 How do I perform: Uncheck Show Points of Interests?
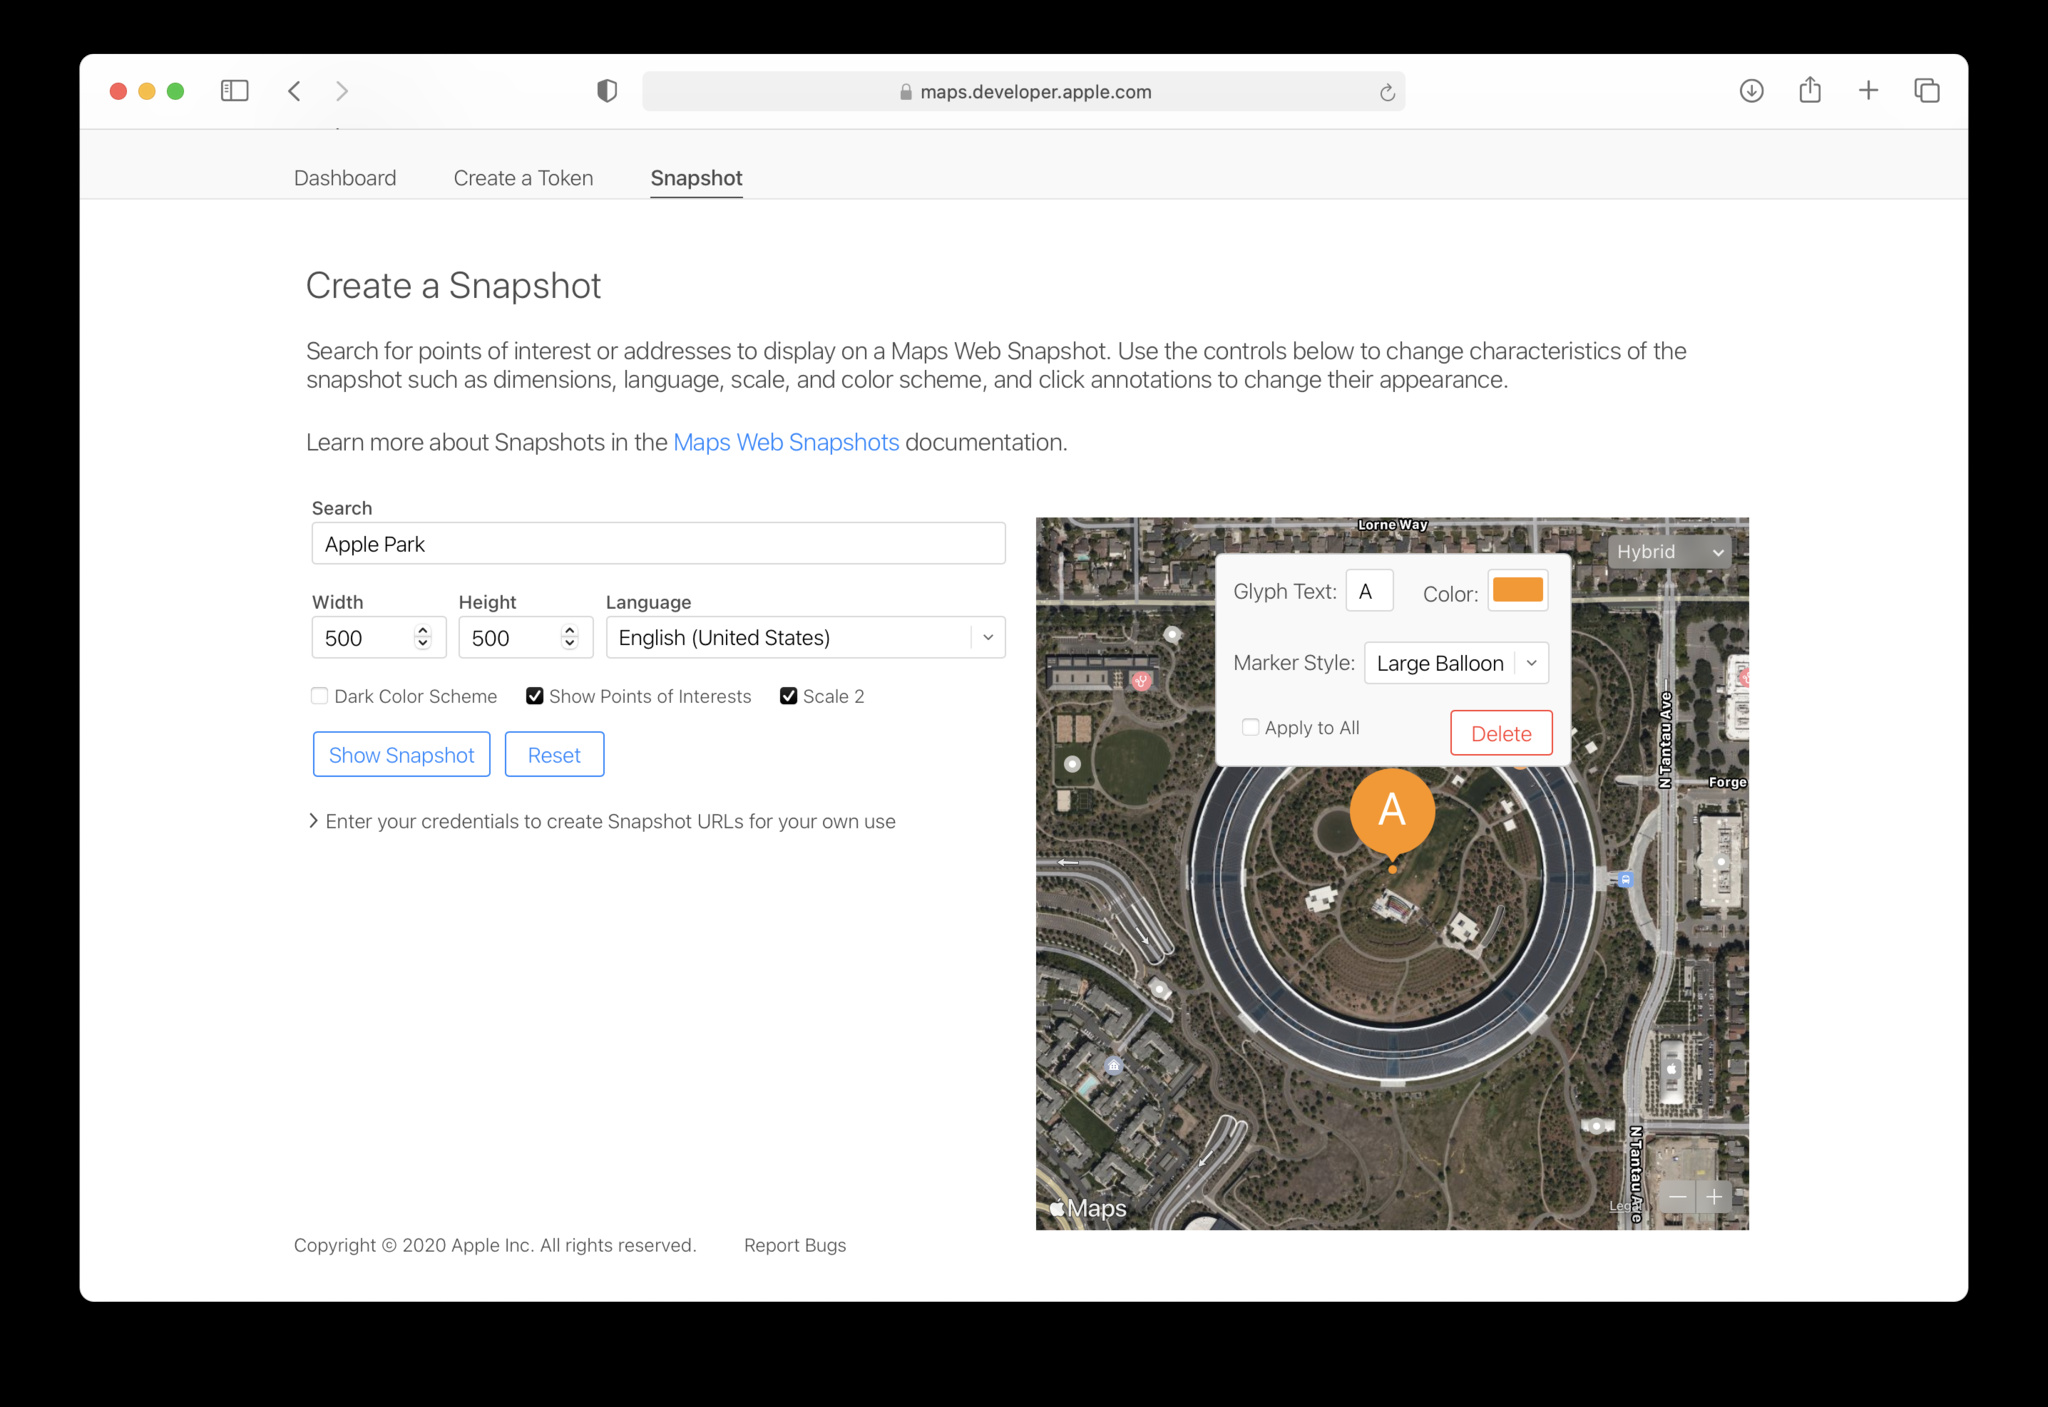pyautogui.click(x=535, y=696)
